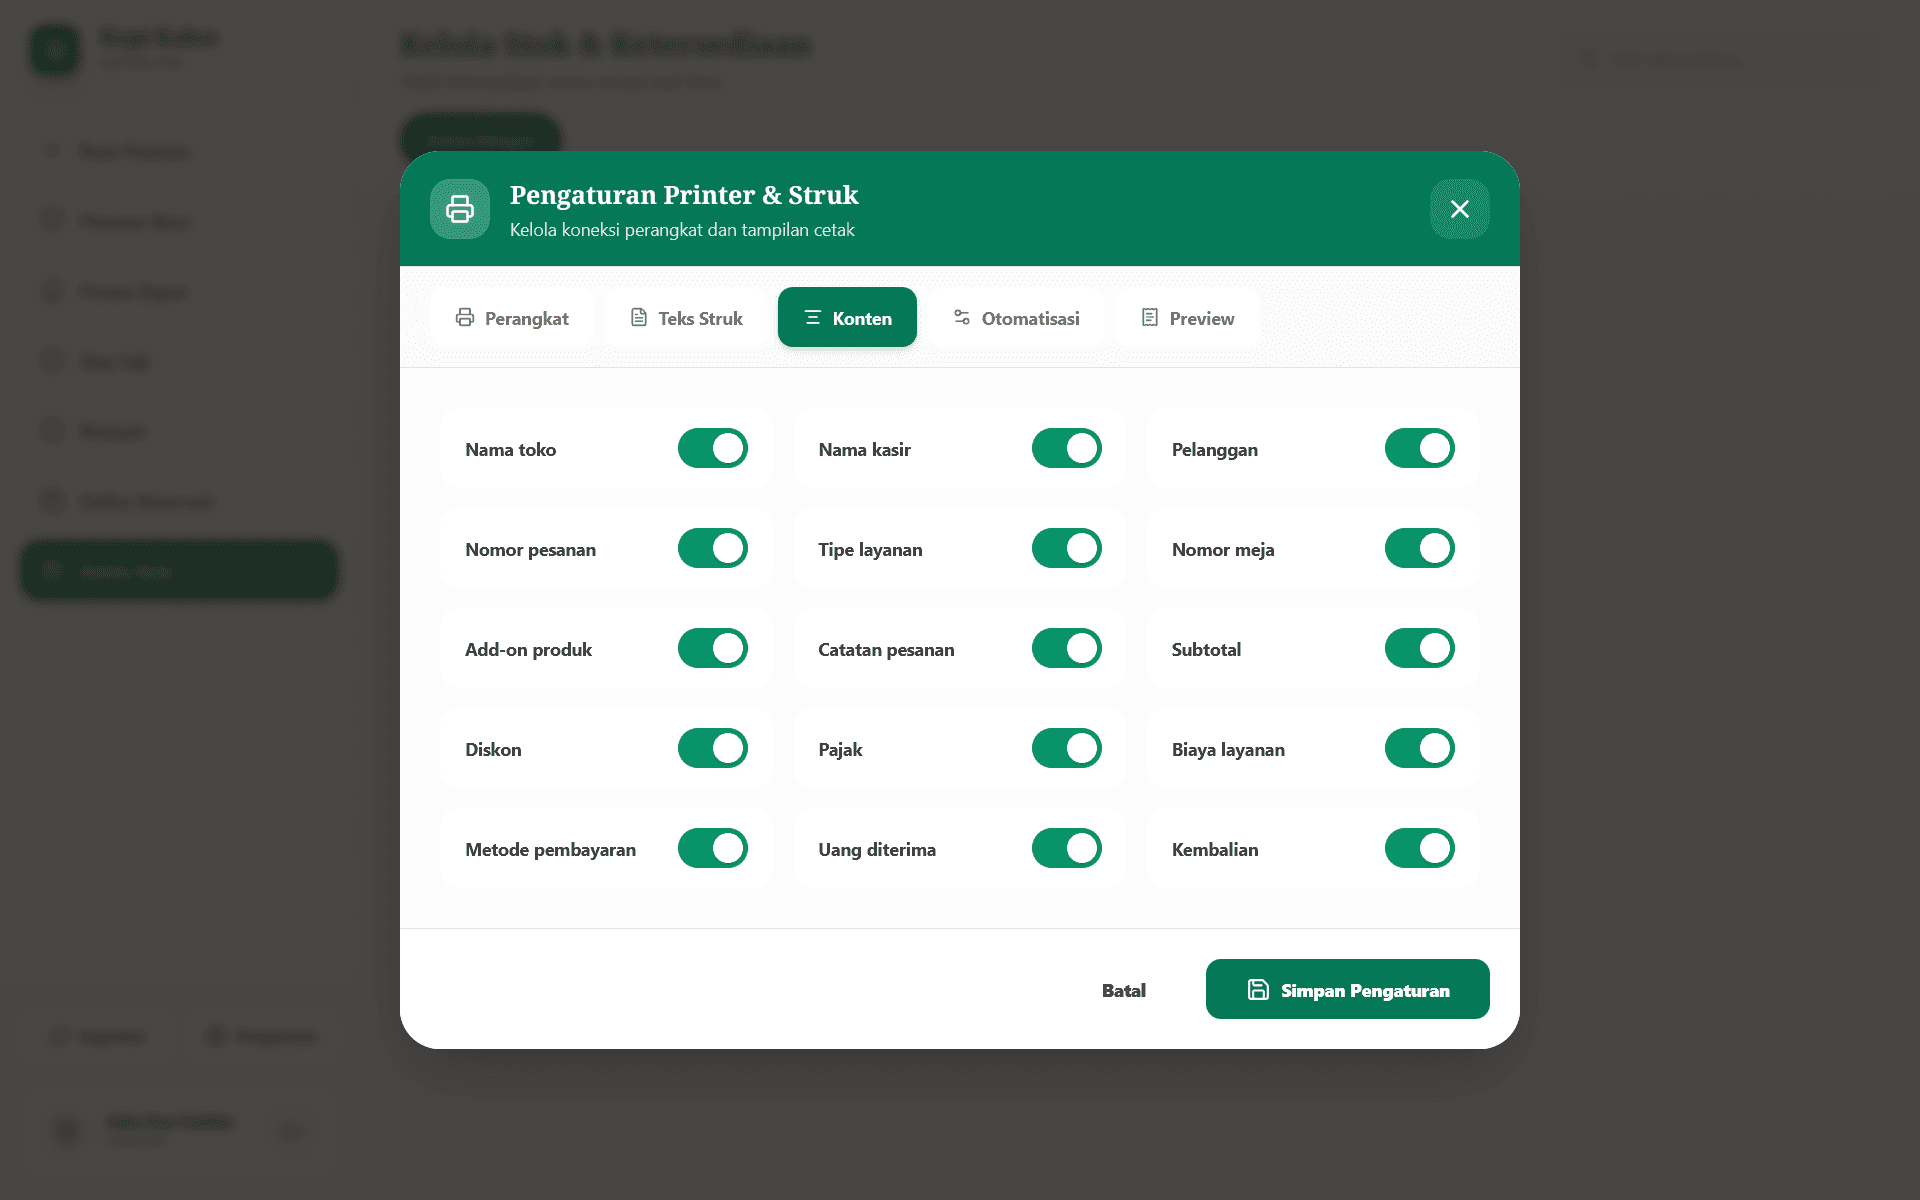Click the printer icon in the dialog header
This screenshot has height=1200, width=1920.
460,209
